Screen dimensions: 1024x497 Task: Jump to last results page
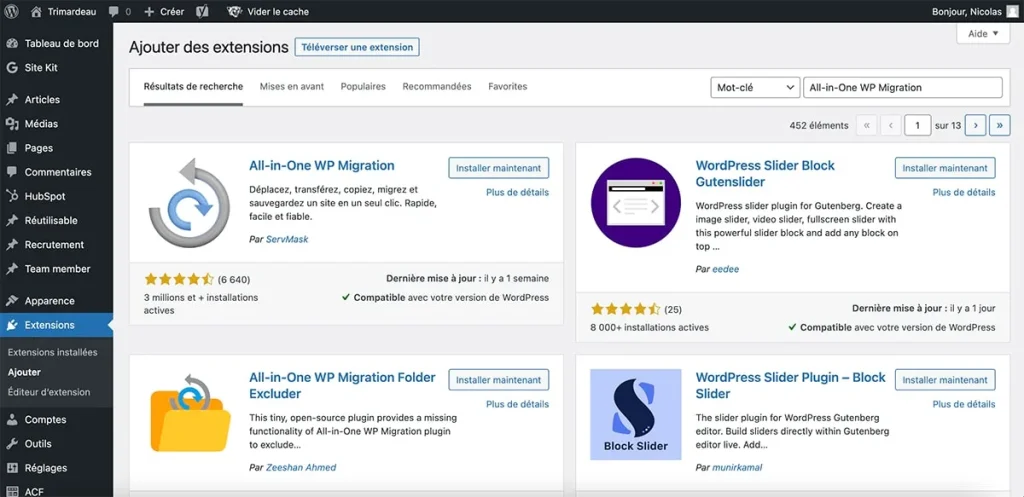[1000, 125]
